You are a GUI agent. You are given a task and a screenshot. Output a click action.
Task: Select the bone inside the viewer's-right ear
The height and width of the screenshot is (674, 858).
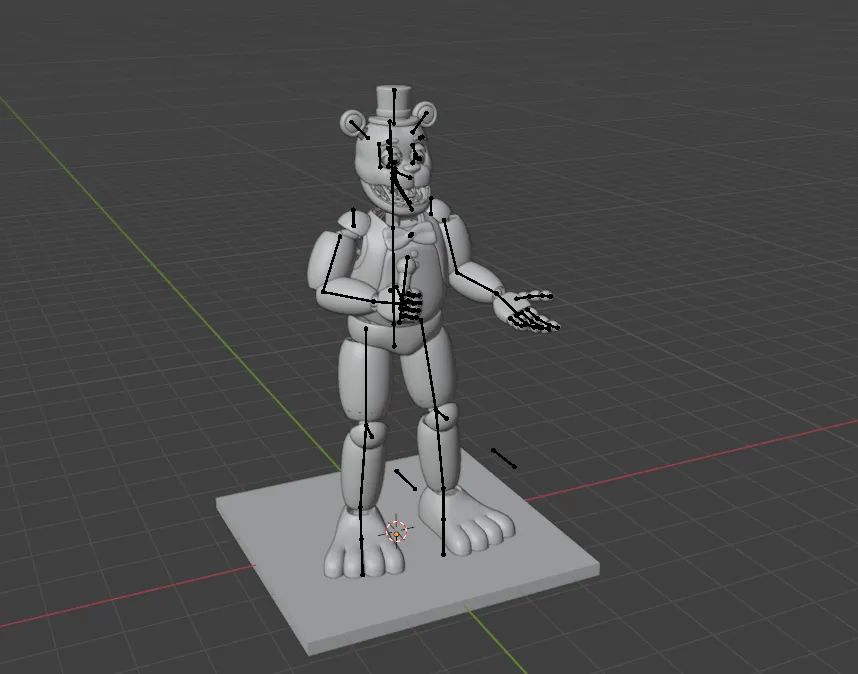click(x=420, y=123)
